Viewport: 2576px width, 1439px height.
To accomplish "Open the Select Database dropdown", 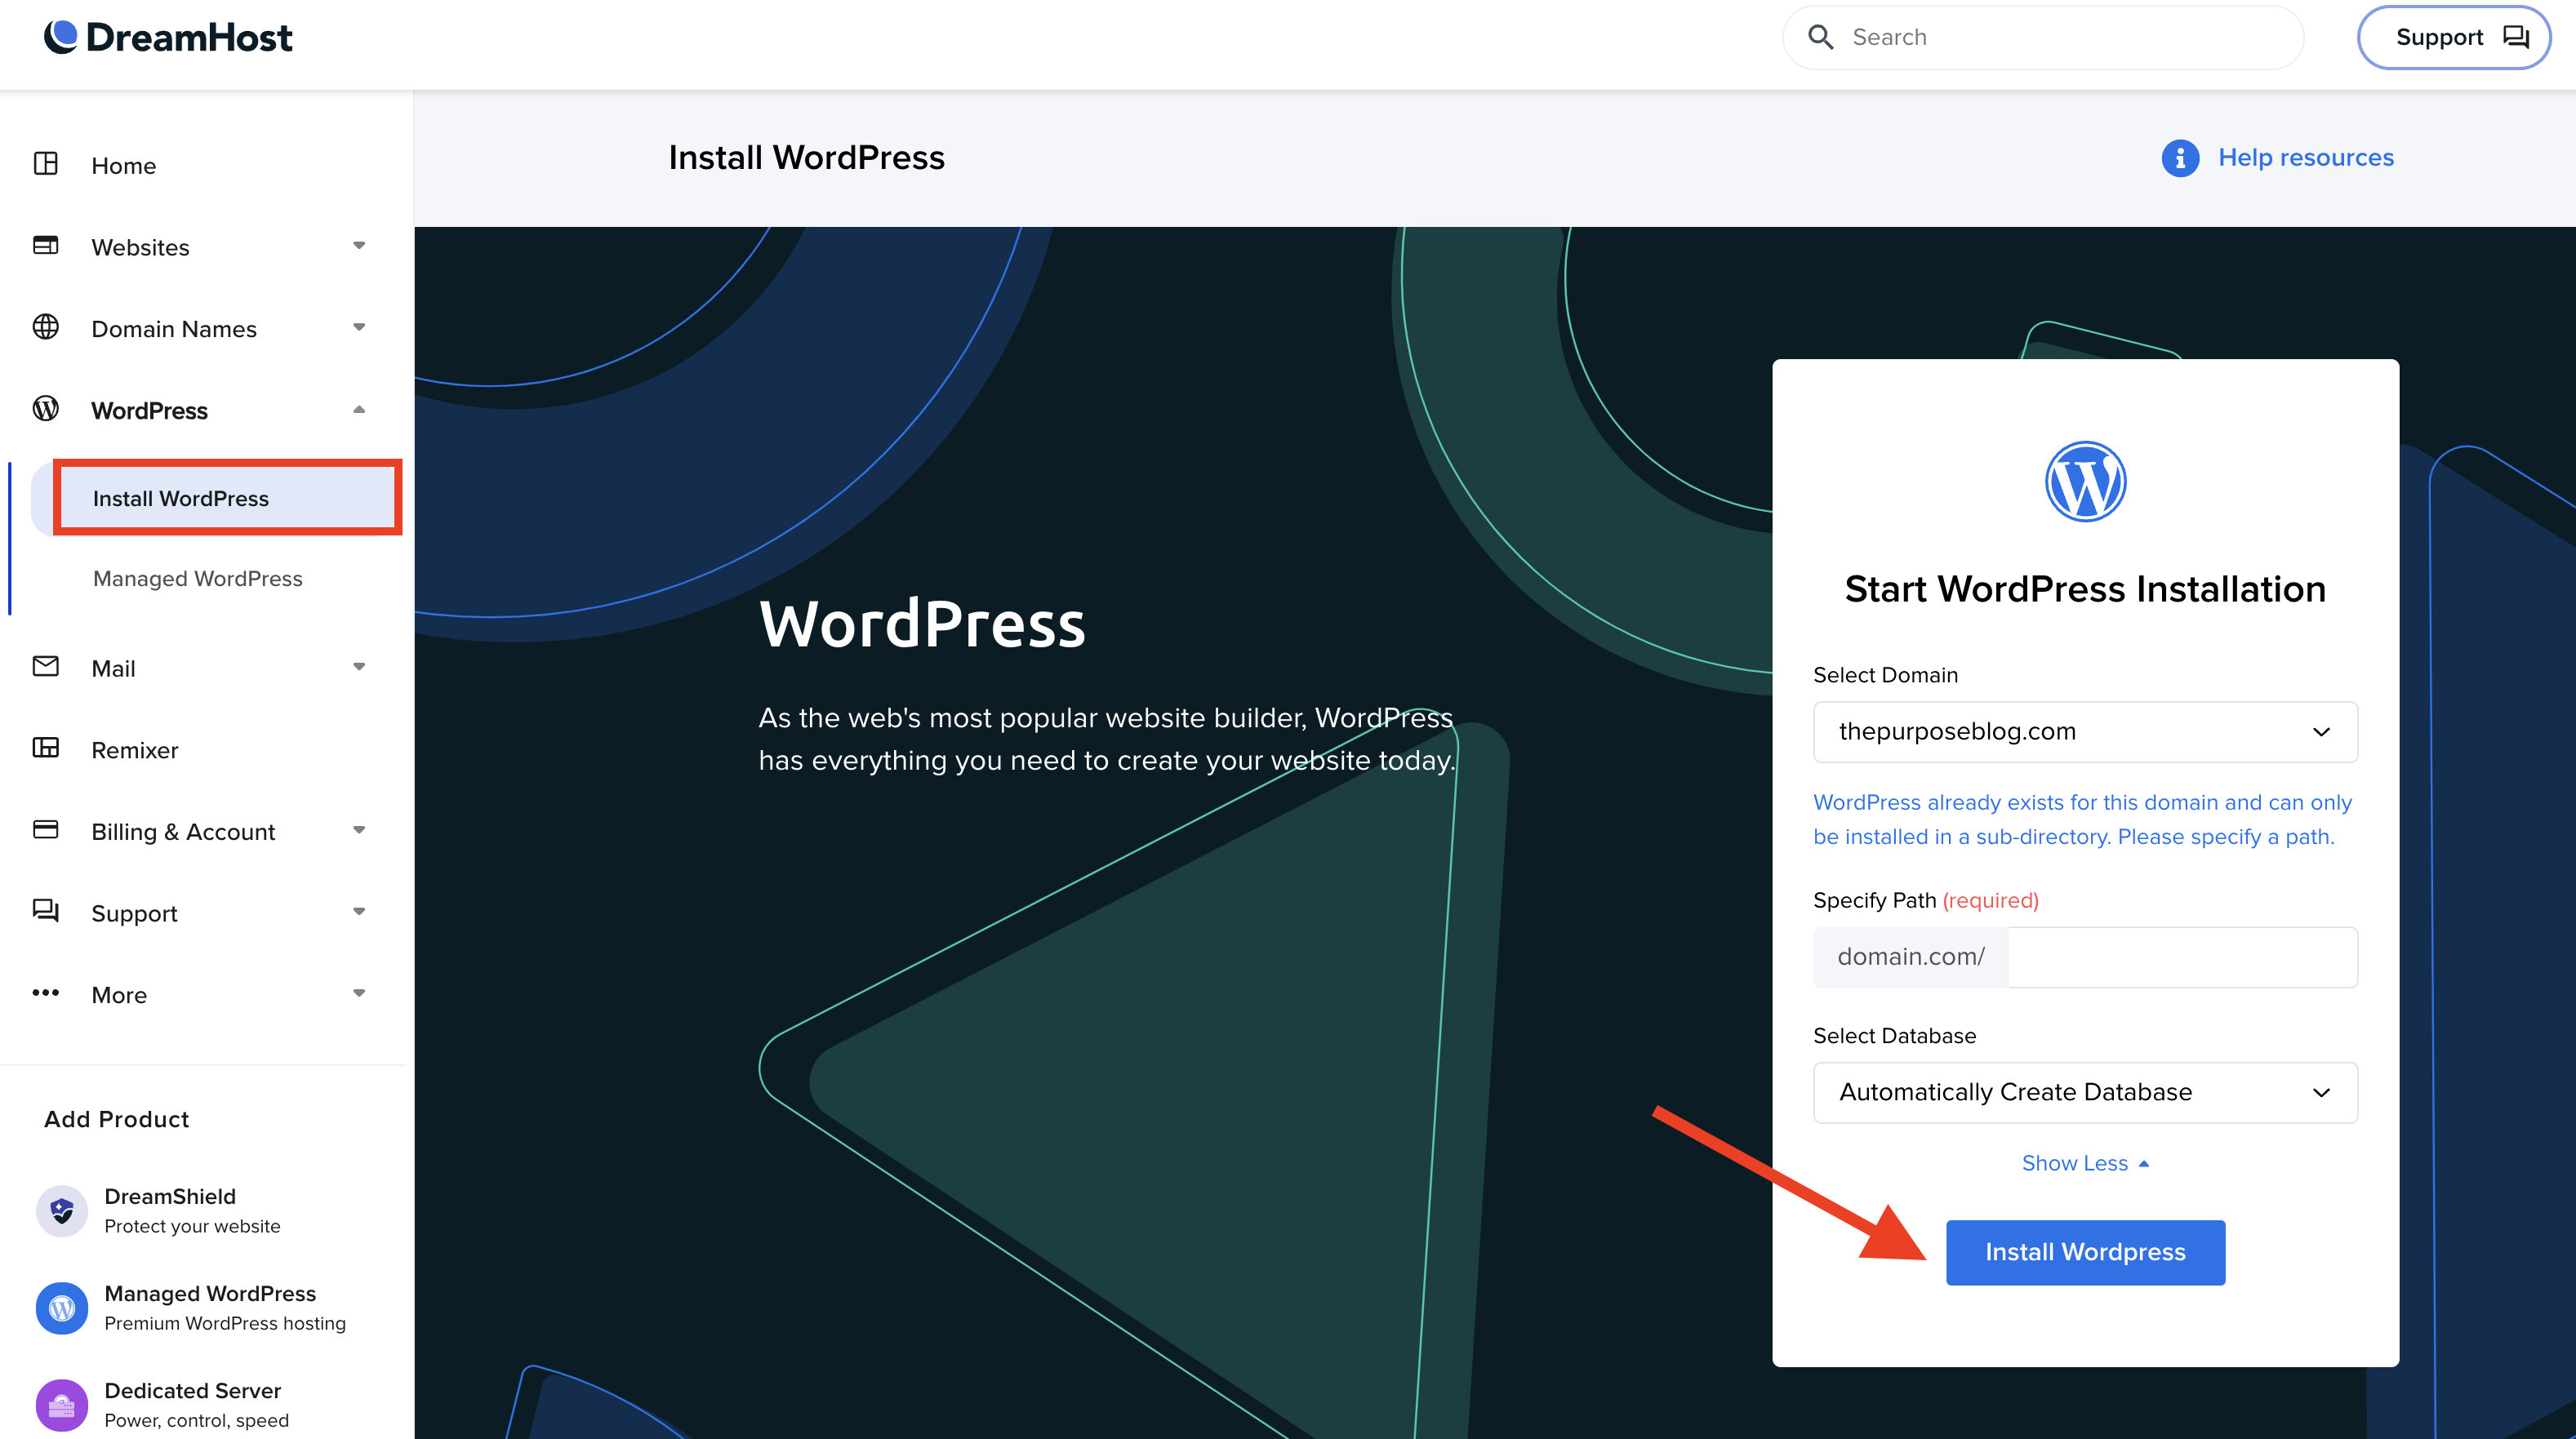I will 2085,1092.
